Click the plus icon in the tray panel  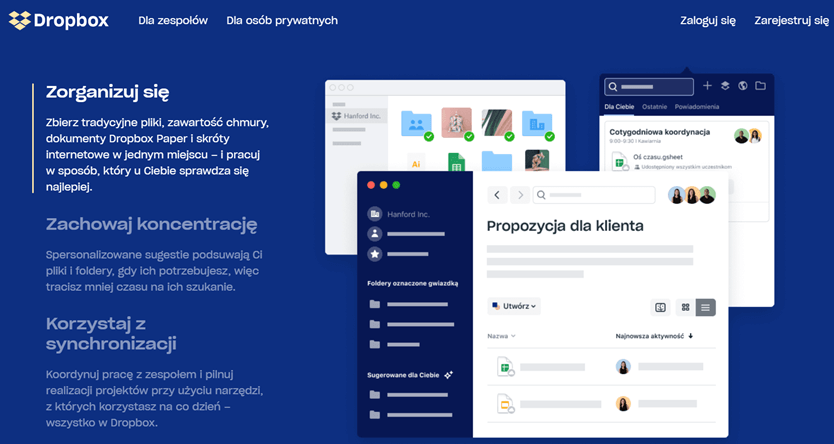pos(707,86)
